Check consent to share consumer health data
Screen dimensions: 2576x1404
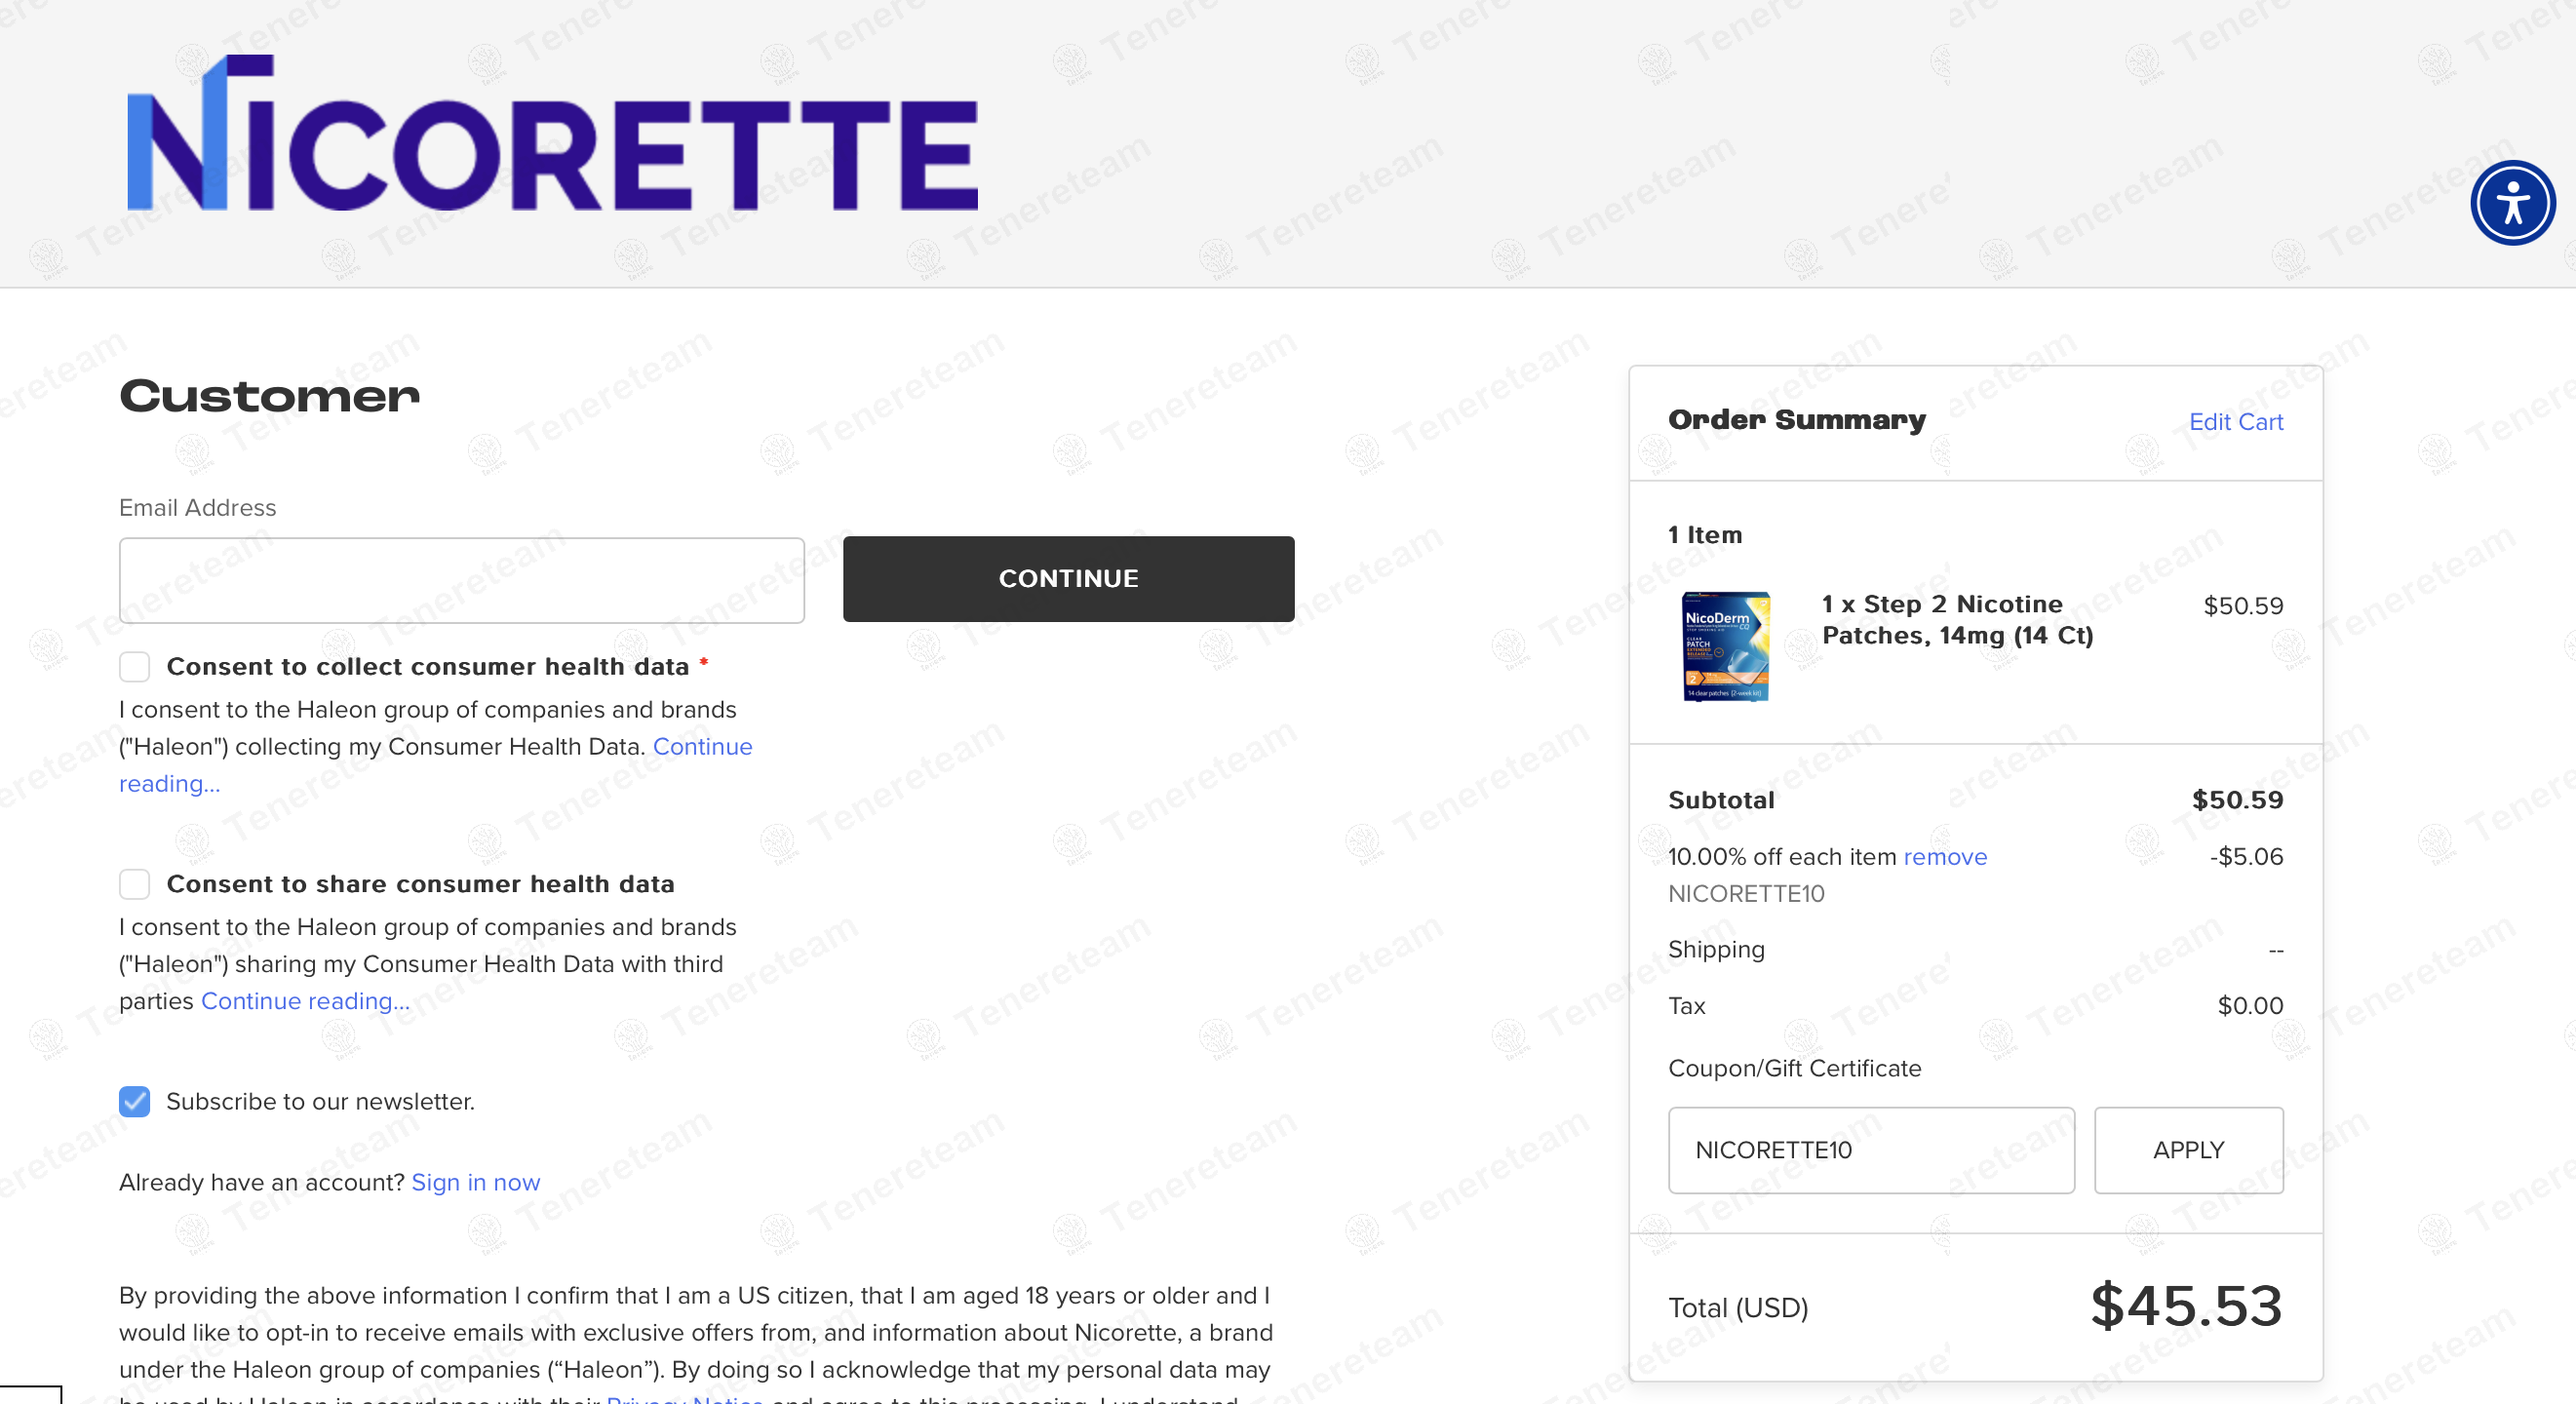(x=135, y=884)
